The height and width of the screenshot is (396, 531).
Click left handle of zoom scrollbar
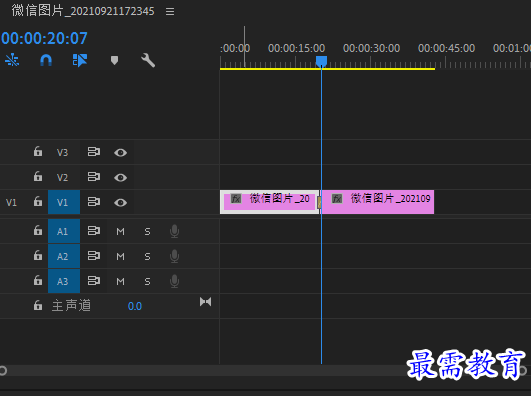tap(3, 371)
